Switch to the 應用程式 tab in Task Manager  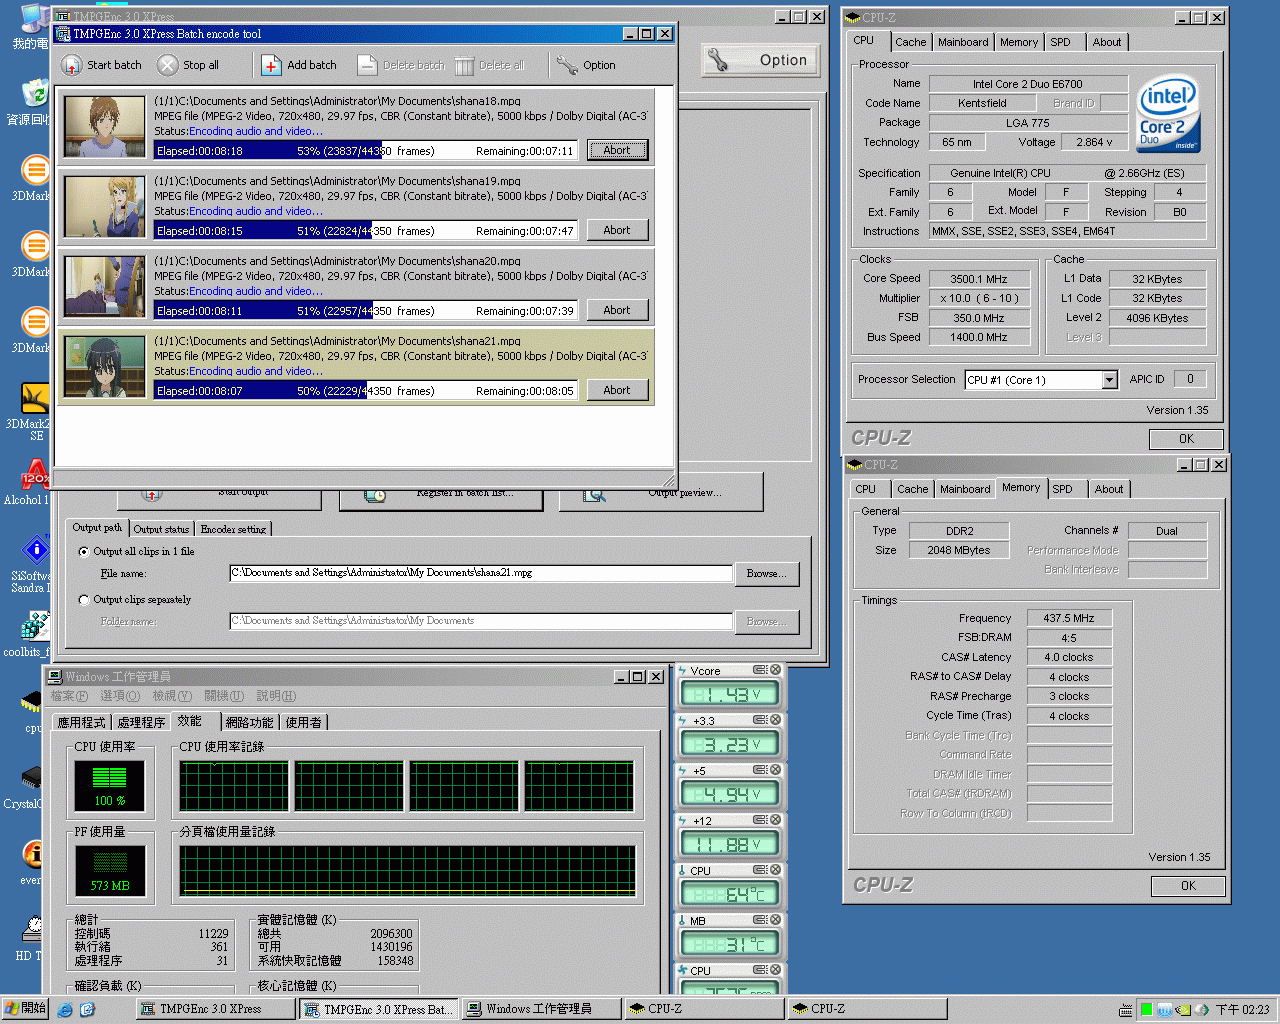81,722
